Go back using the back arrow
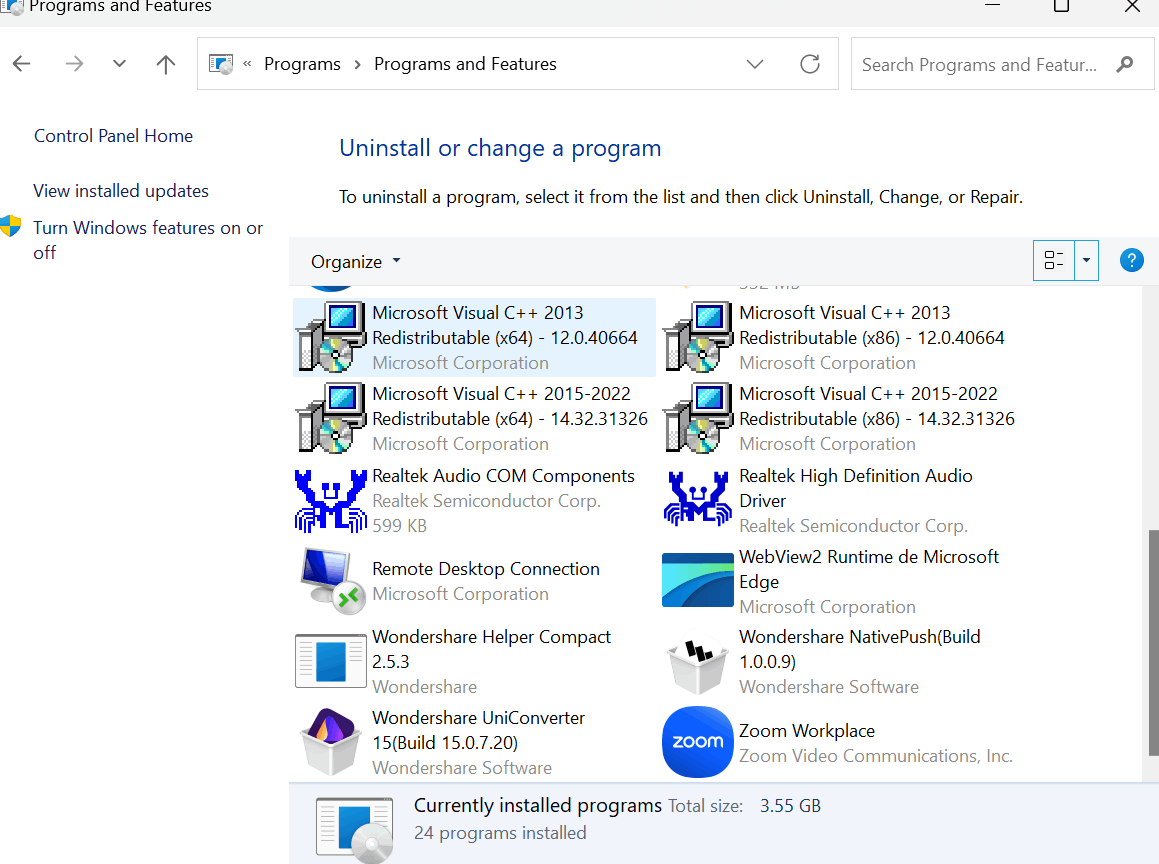Screen dimensions: 1159x864 [x=21, y=63]
